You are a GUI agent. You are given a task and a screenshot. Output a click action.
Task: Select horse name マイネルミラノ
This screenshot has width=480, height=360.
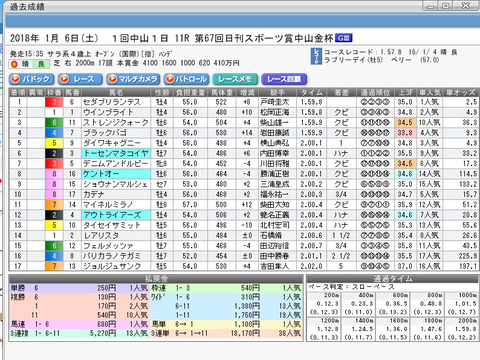(x=108, y=205)
